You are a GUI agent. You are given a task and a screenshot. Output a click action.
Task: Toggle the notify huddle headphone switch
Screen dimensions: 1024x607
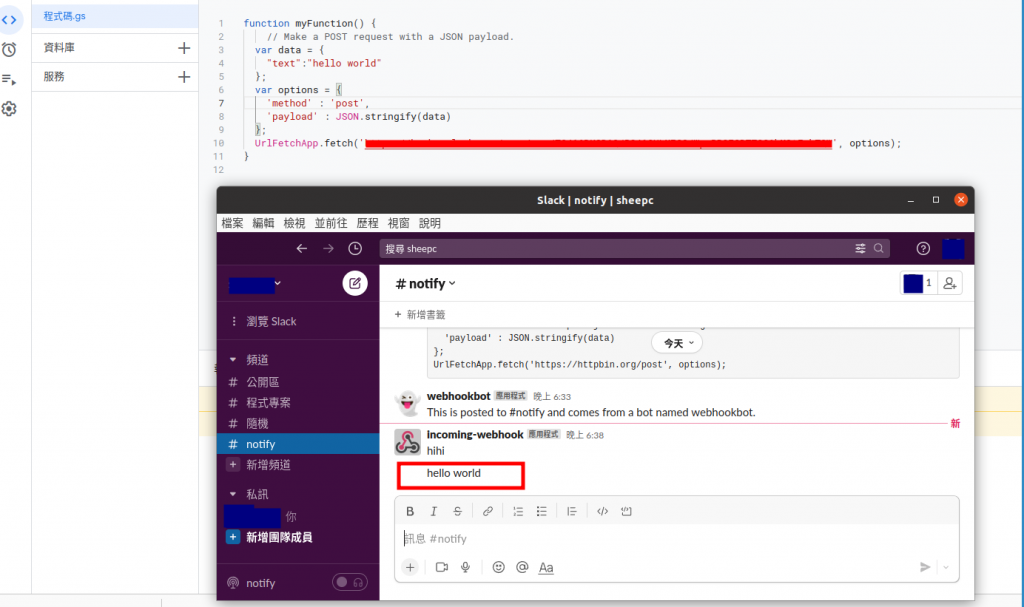click(x=349, y=582)
